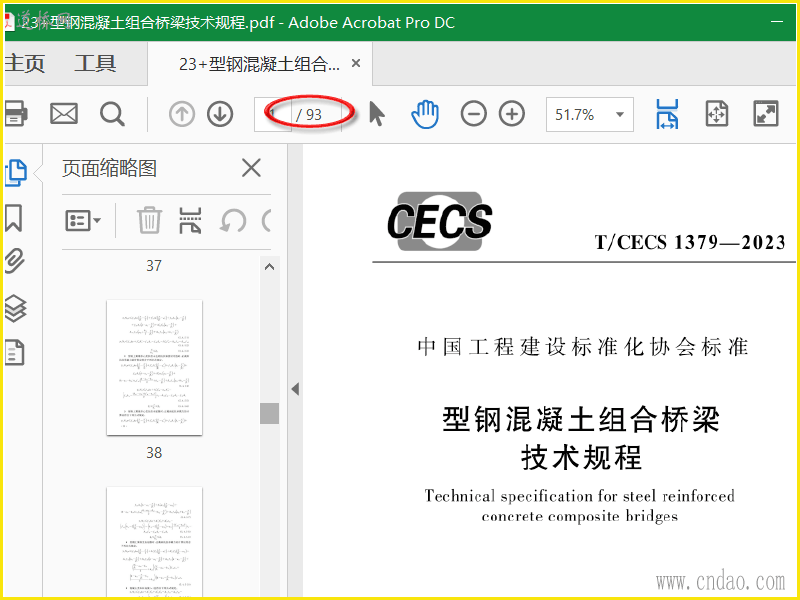This screenshot has width=800, height=600.
Task: Open the search magnifier tool
Action: (x=112, y=114)
